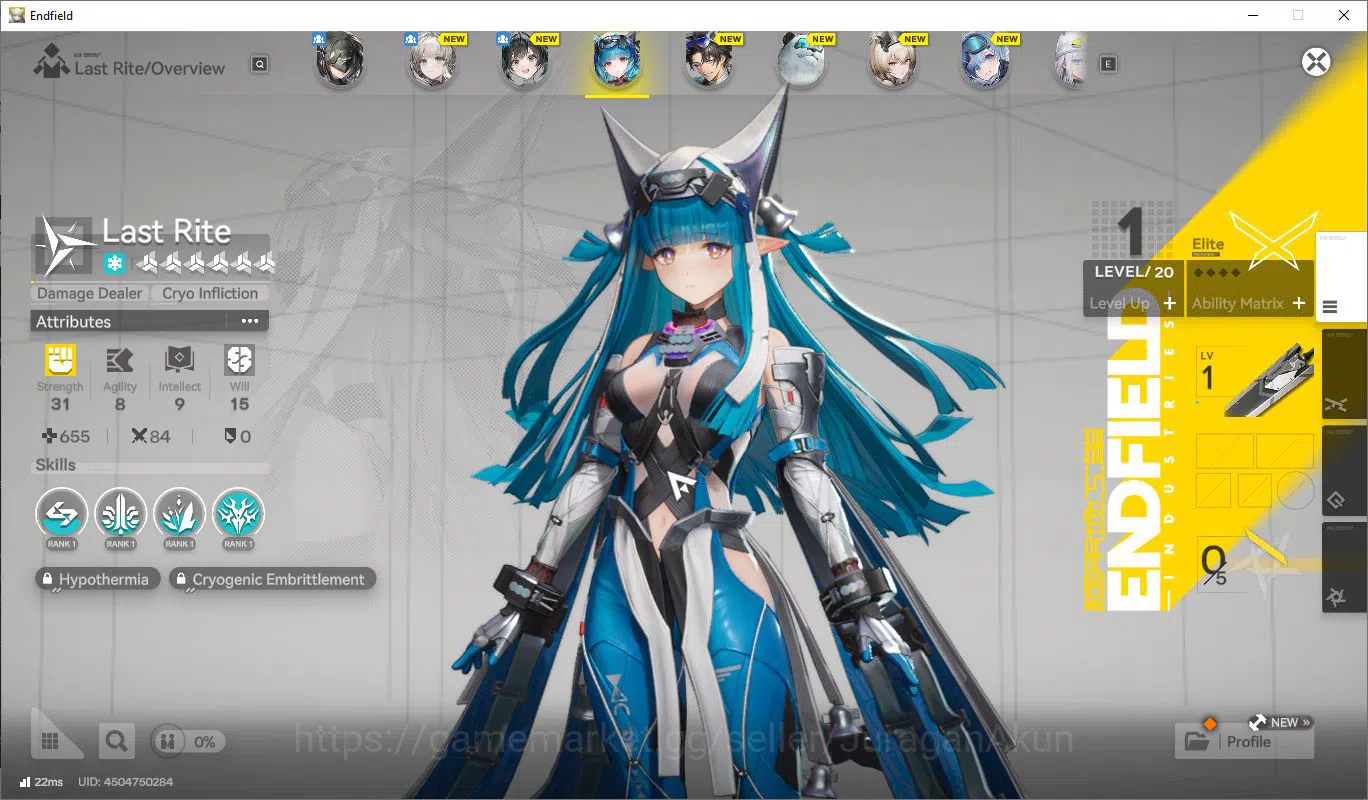The image size is (1368, 800).
Task: Minimize the Endfield window
Action: pyautogui.click(x=1253, y=15)
